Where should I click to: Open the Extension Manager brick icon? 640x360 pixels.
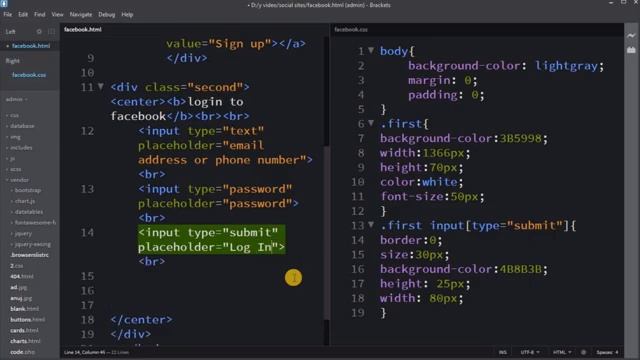tap(631, 50)
